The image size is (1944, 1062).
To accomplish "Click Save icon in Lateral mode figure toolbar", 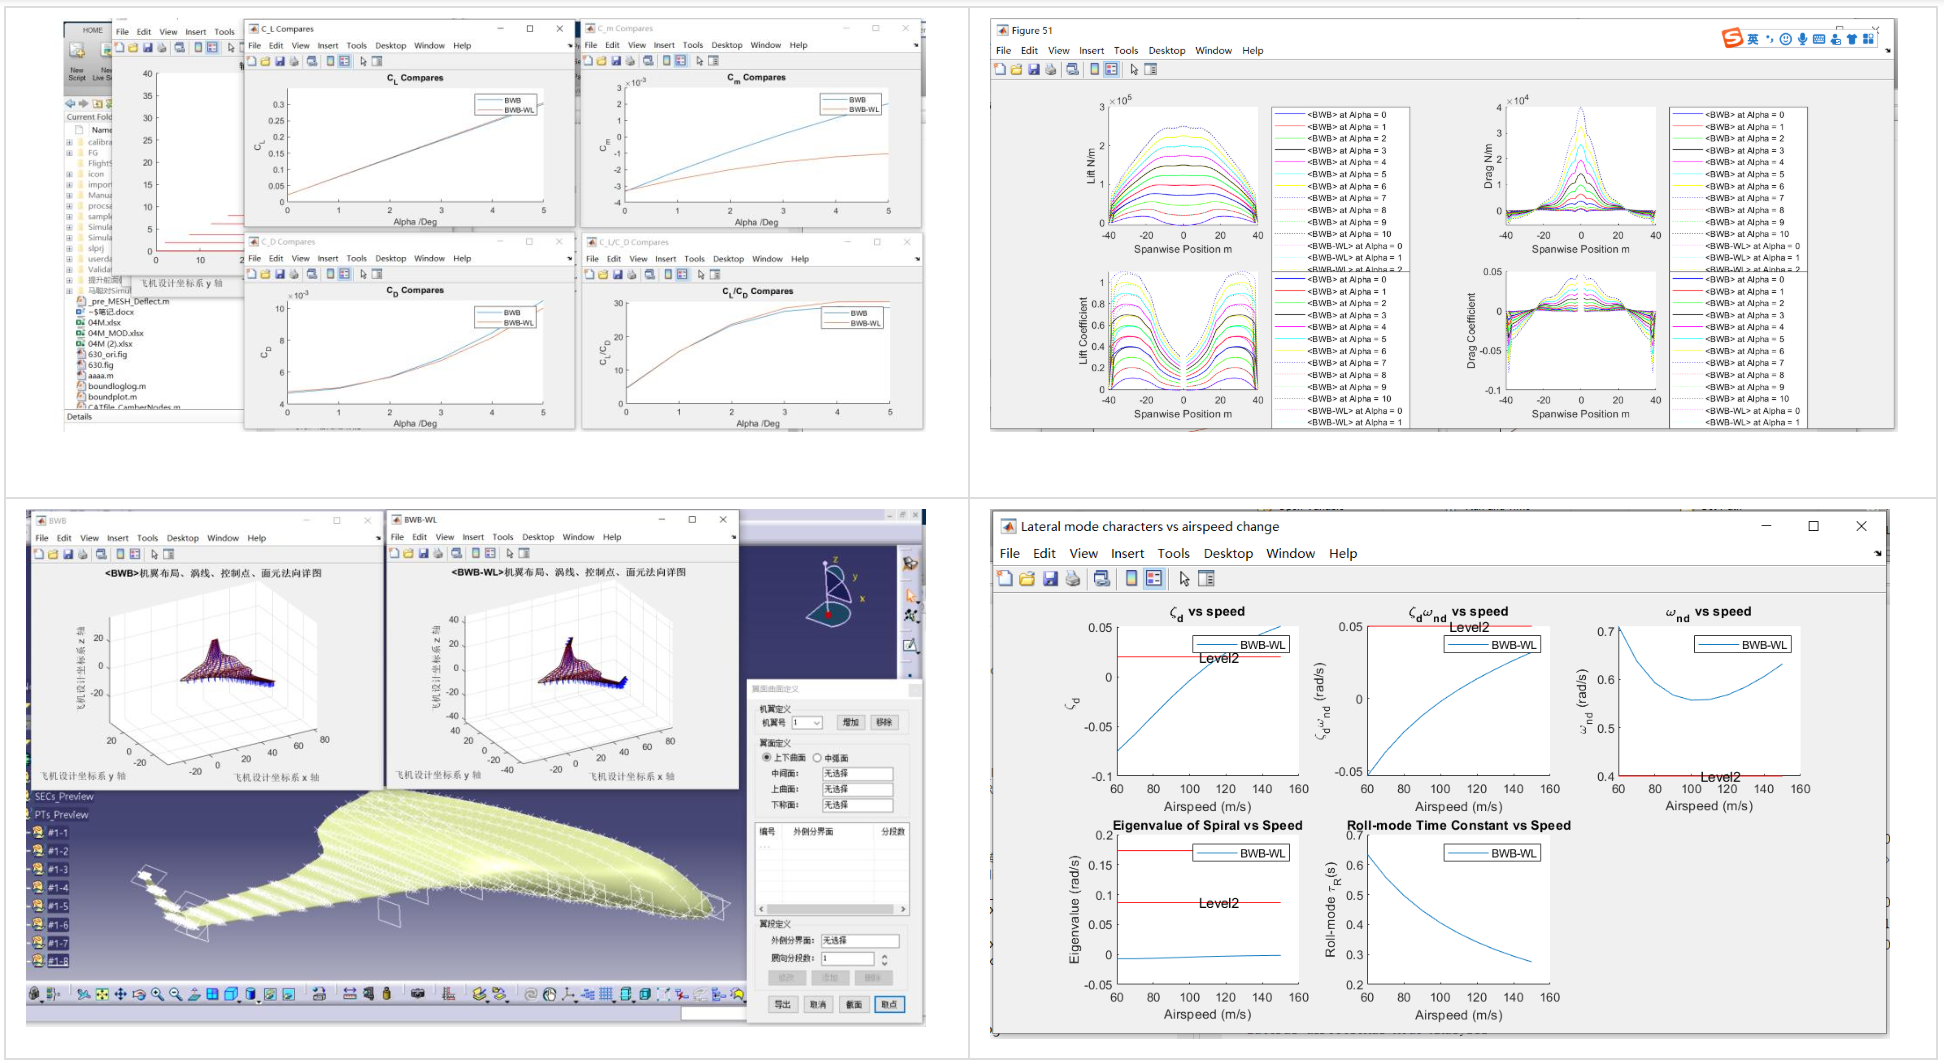I will click(x=1050, y=579).
